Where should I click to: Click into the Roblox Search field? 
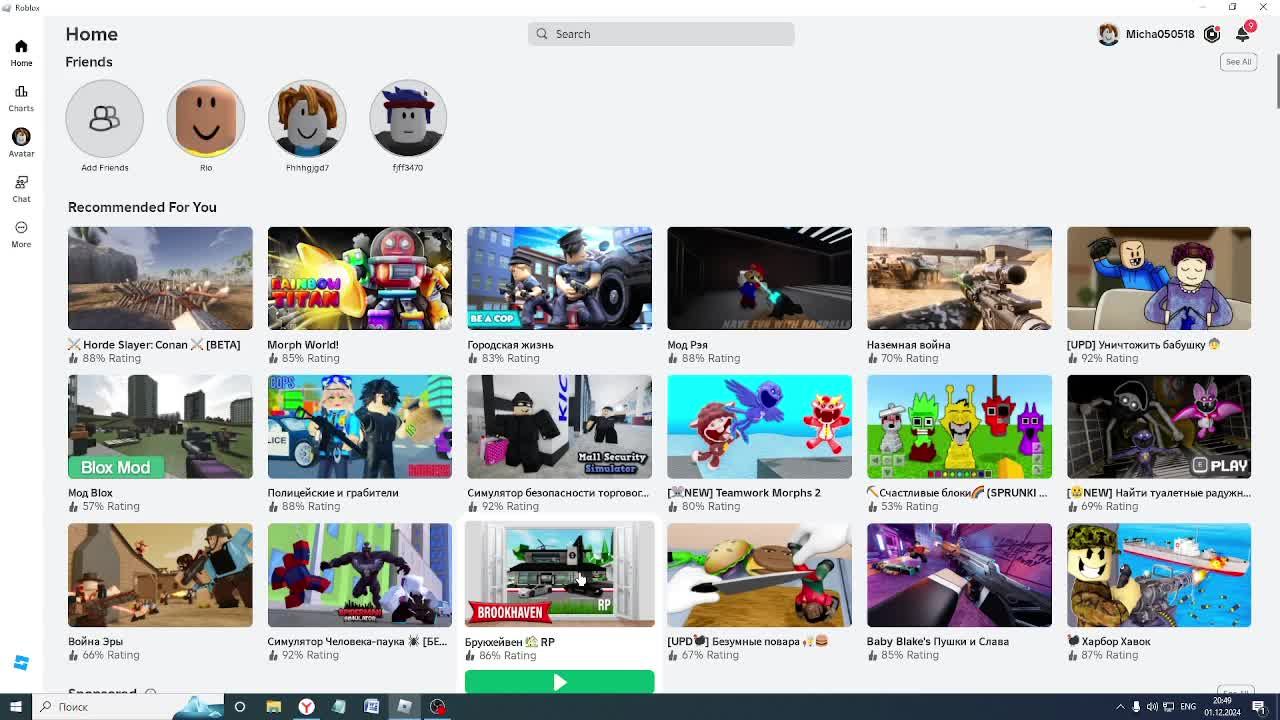pyautogui.click(x=661, y=34)
